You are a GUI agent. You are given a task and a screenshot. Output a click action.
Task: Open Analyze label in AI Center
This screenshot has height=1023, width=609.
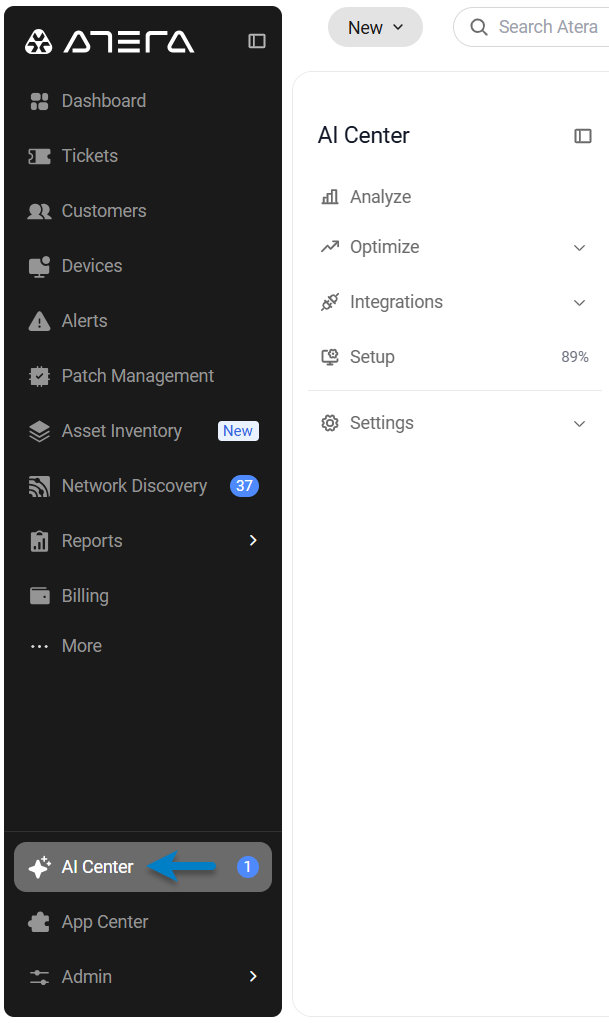click(x=381, y=197)
